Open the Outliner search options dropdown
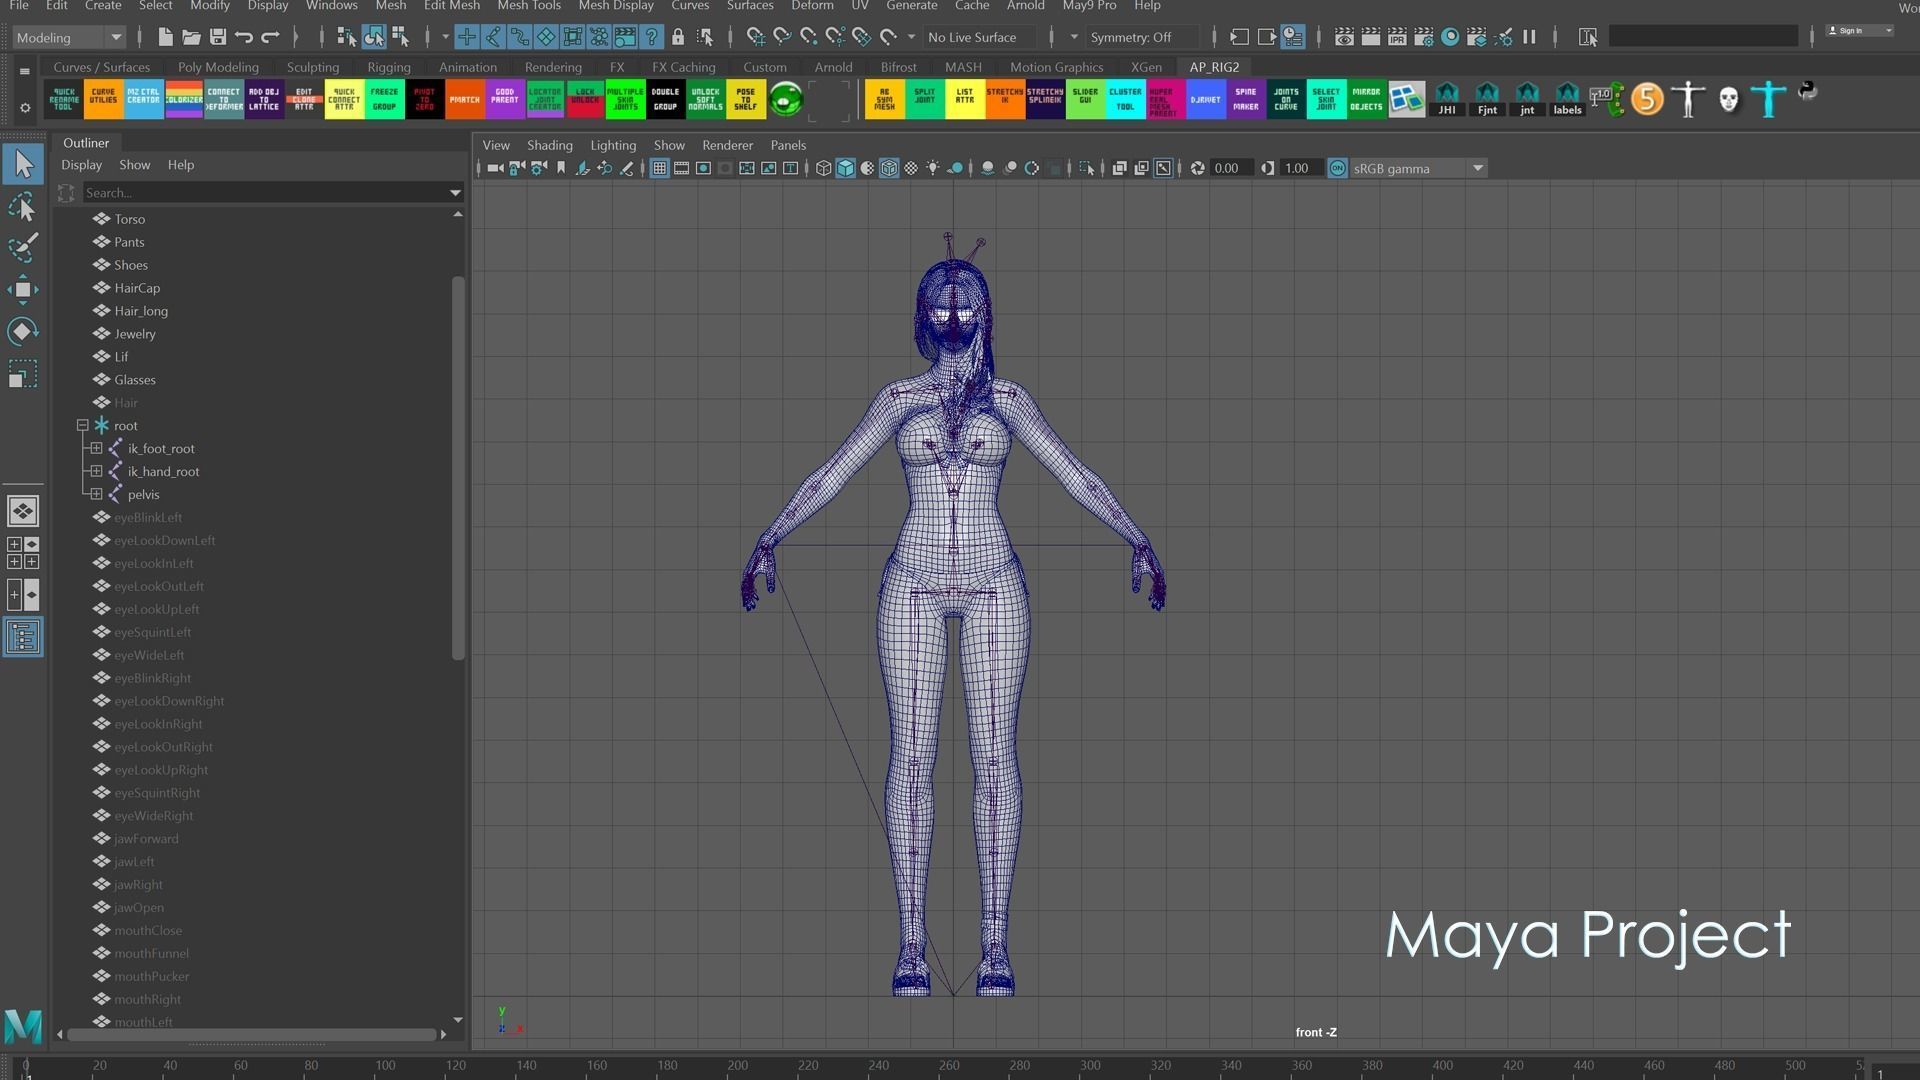Image resolution: width=1920 pixels, height=1080 pixels. click(455, 193)
